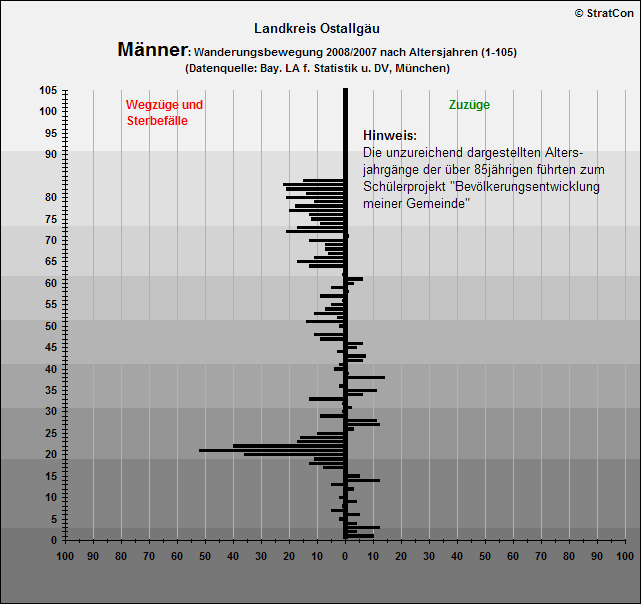
Task: Click the large 'Männer' heading
Action: point(152,49)
